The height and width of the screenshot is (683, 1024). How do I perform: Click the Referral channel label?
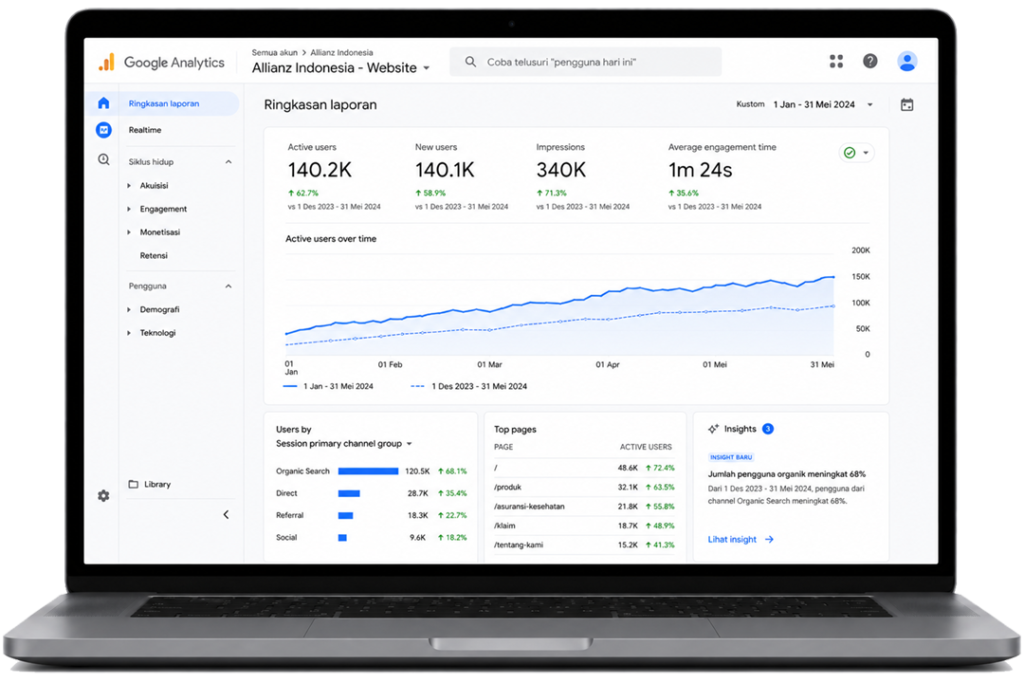[x=289, y=515]
